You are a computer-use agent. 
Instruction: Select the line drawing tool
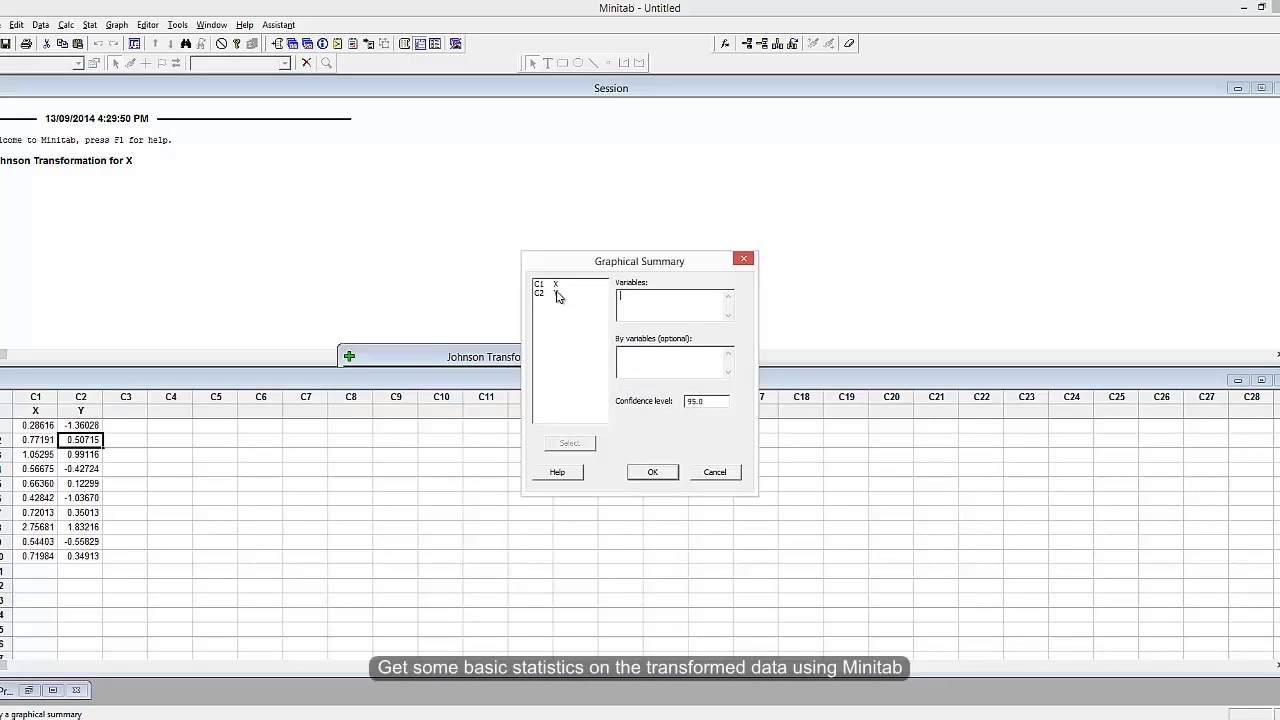point(593,63)
